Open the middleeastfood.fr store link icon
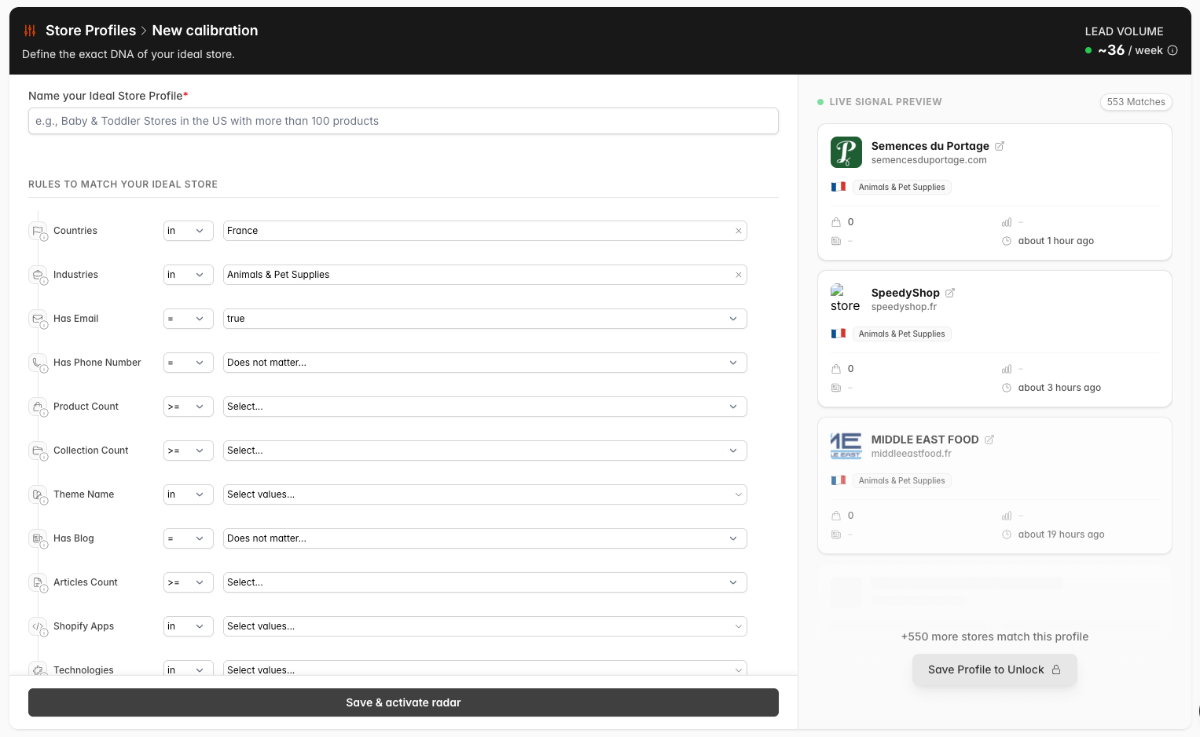Screen dimensions: 1200x737 click(989, 439)
